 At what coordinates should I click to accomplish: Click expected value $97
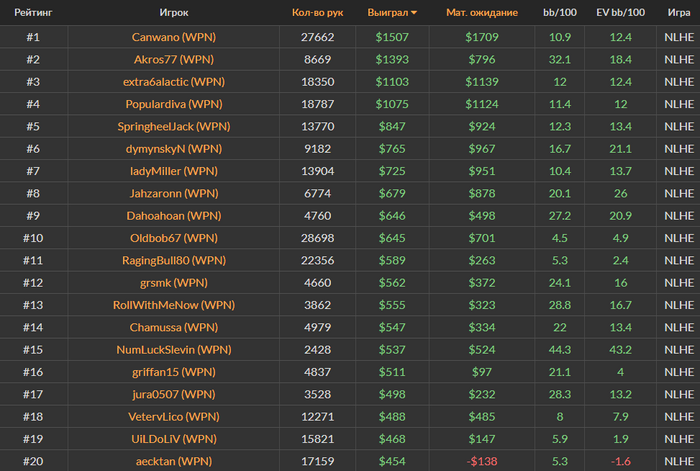(x=482, y=372)
